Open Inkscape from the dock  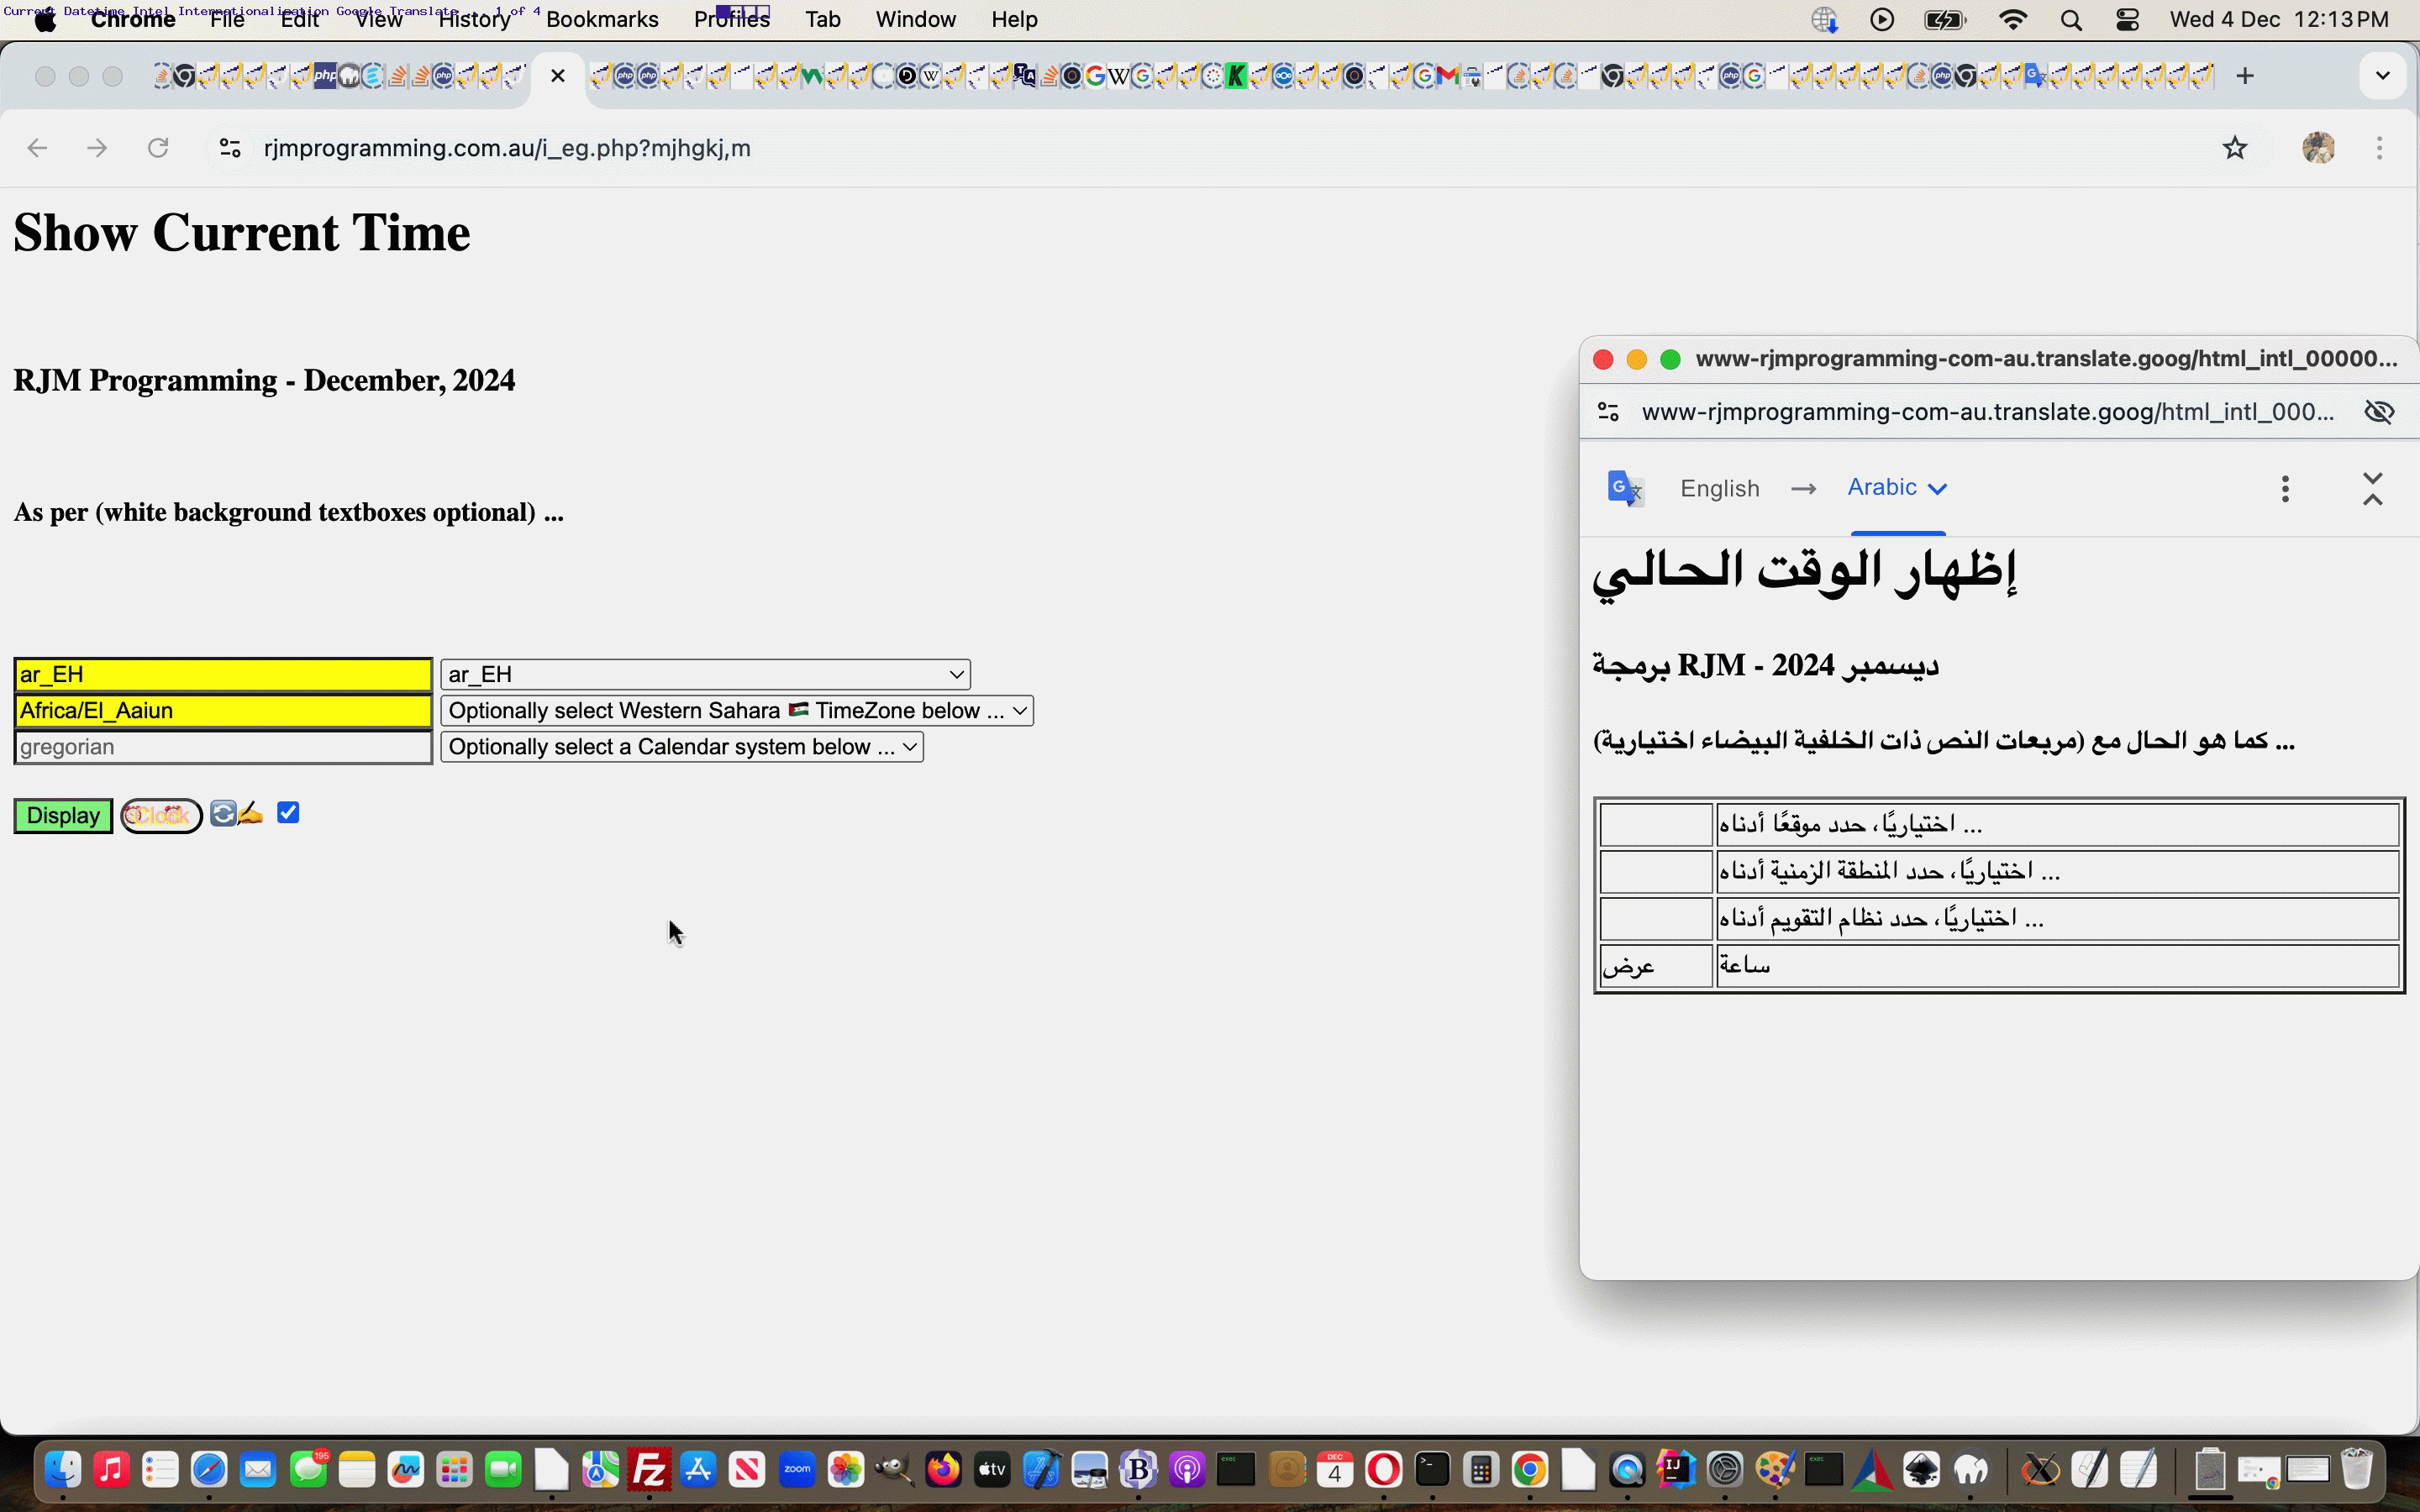click(x=1921, y=1470)
